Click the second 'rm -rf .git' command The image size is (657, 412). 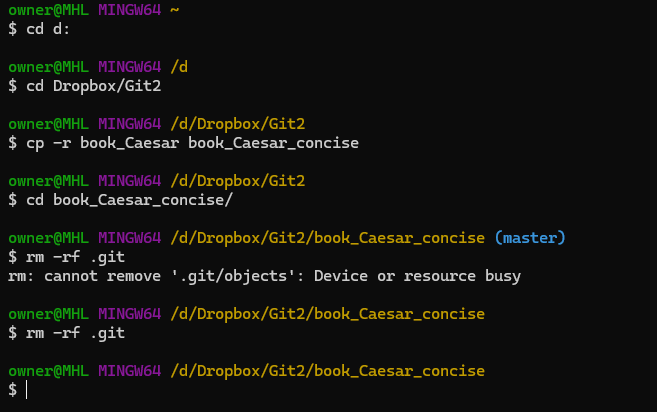tap(75, 333)
